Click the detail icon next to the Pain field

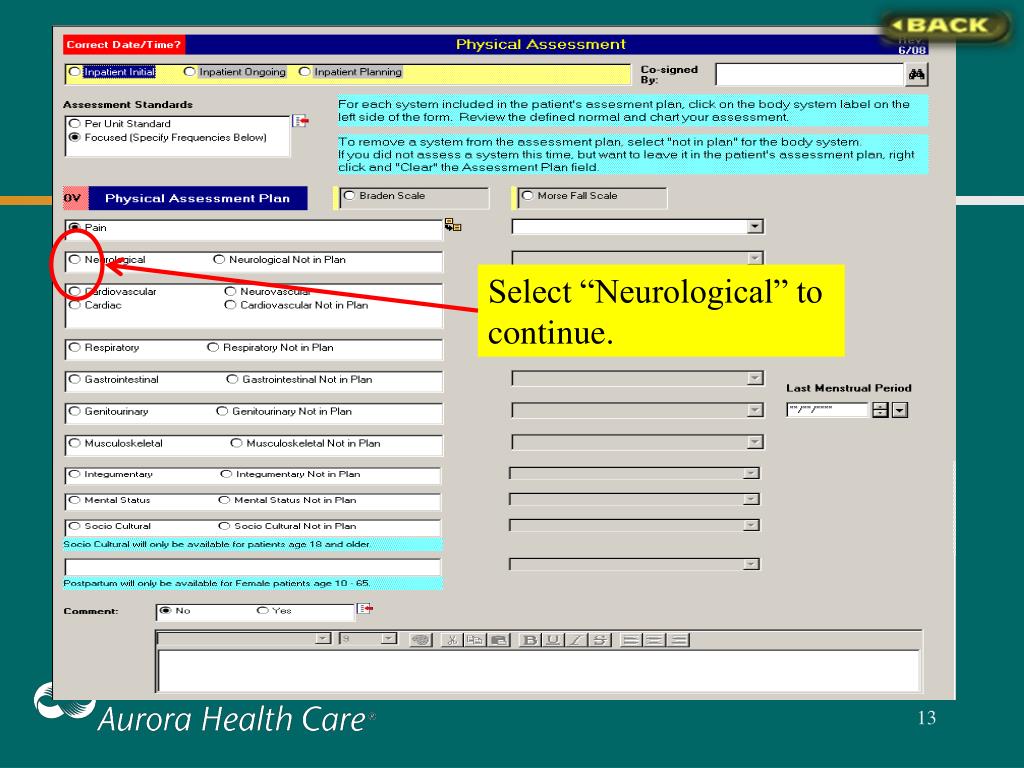point(453,225)
